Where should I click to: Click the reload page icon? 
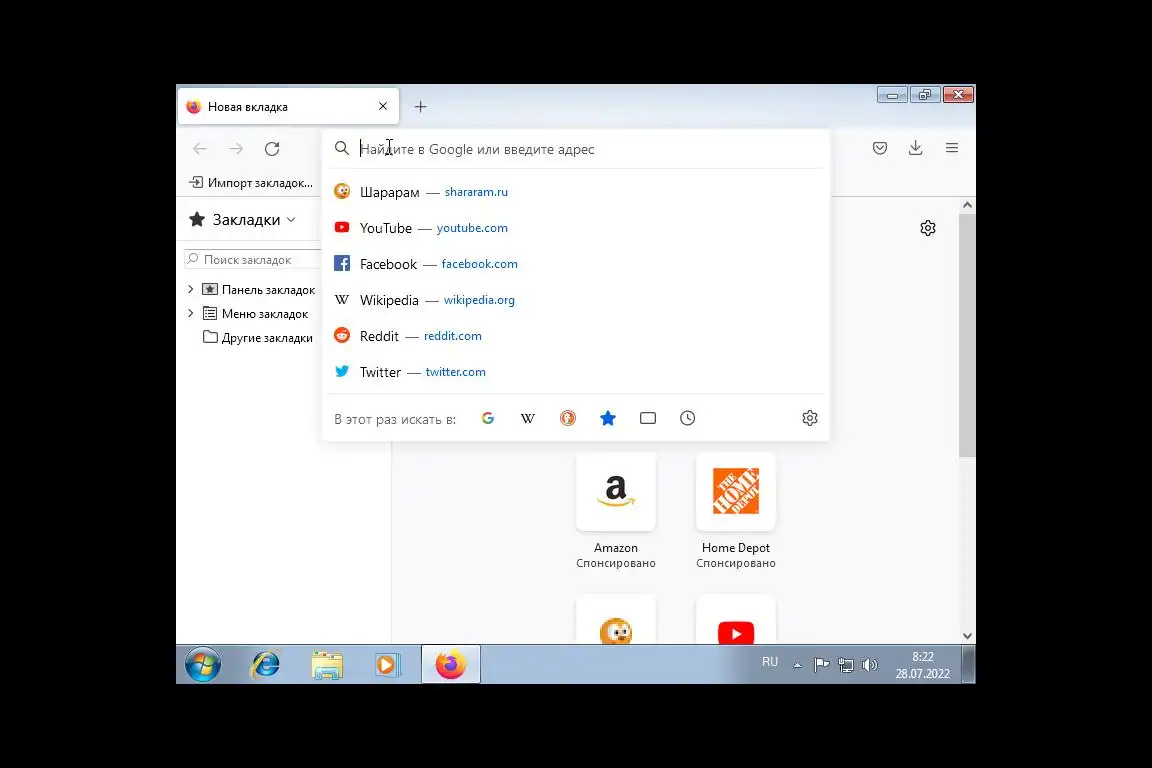click(x=272, y=148)
